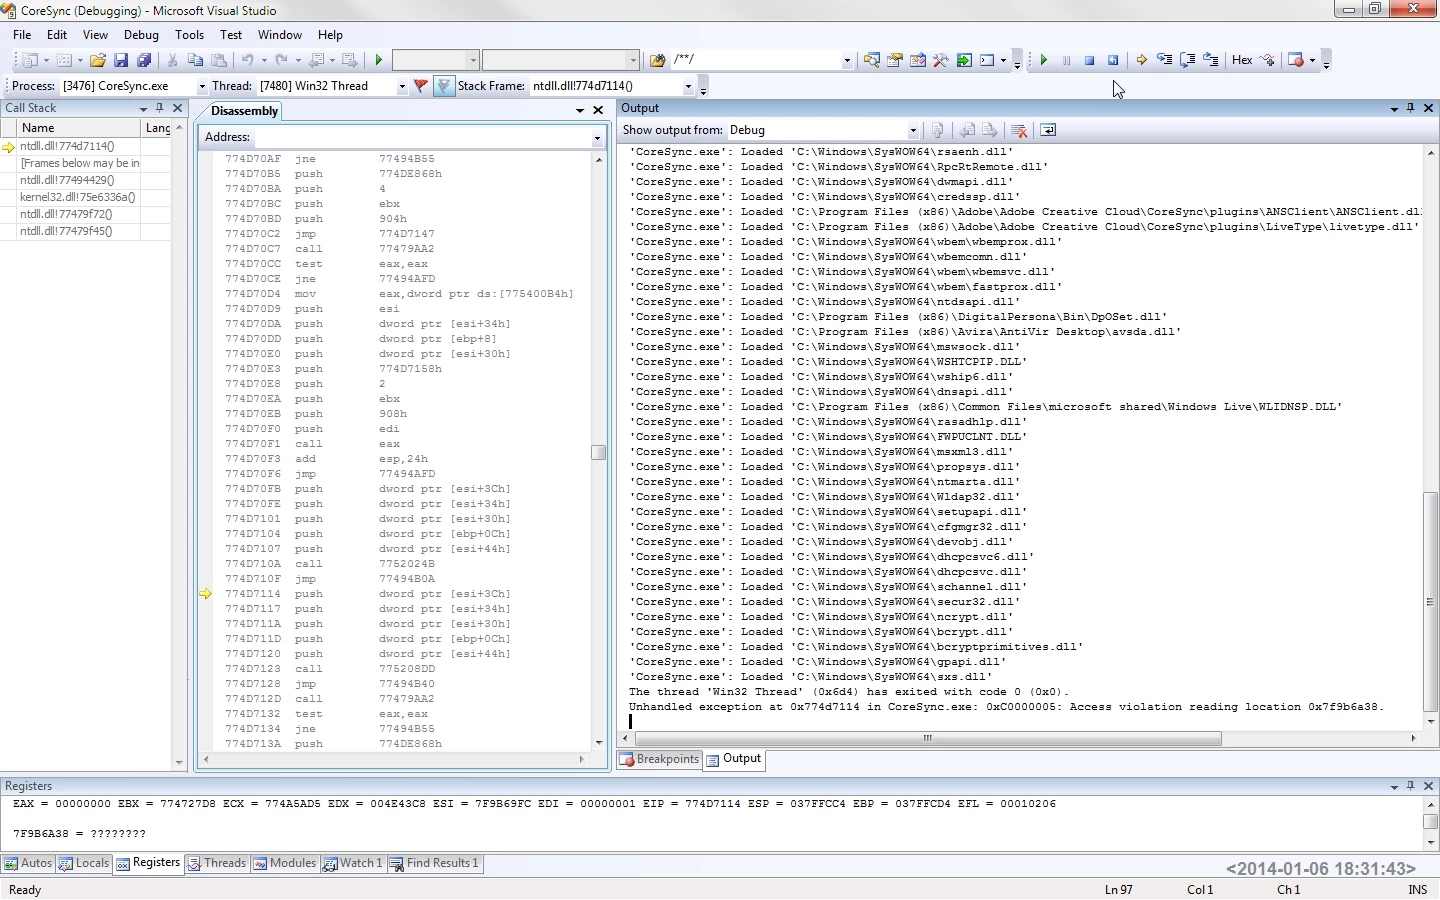Screen dimensions: 1440x900
Task: Switch to the Find Results 1 tab
Action: point(435,863)
